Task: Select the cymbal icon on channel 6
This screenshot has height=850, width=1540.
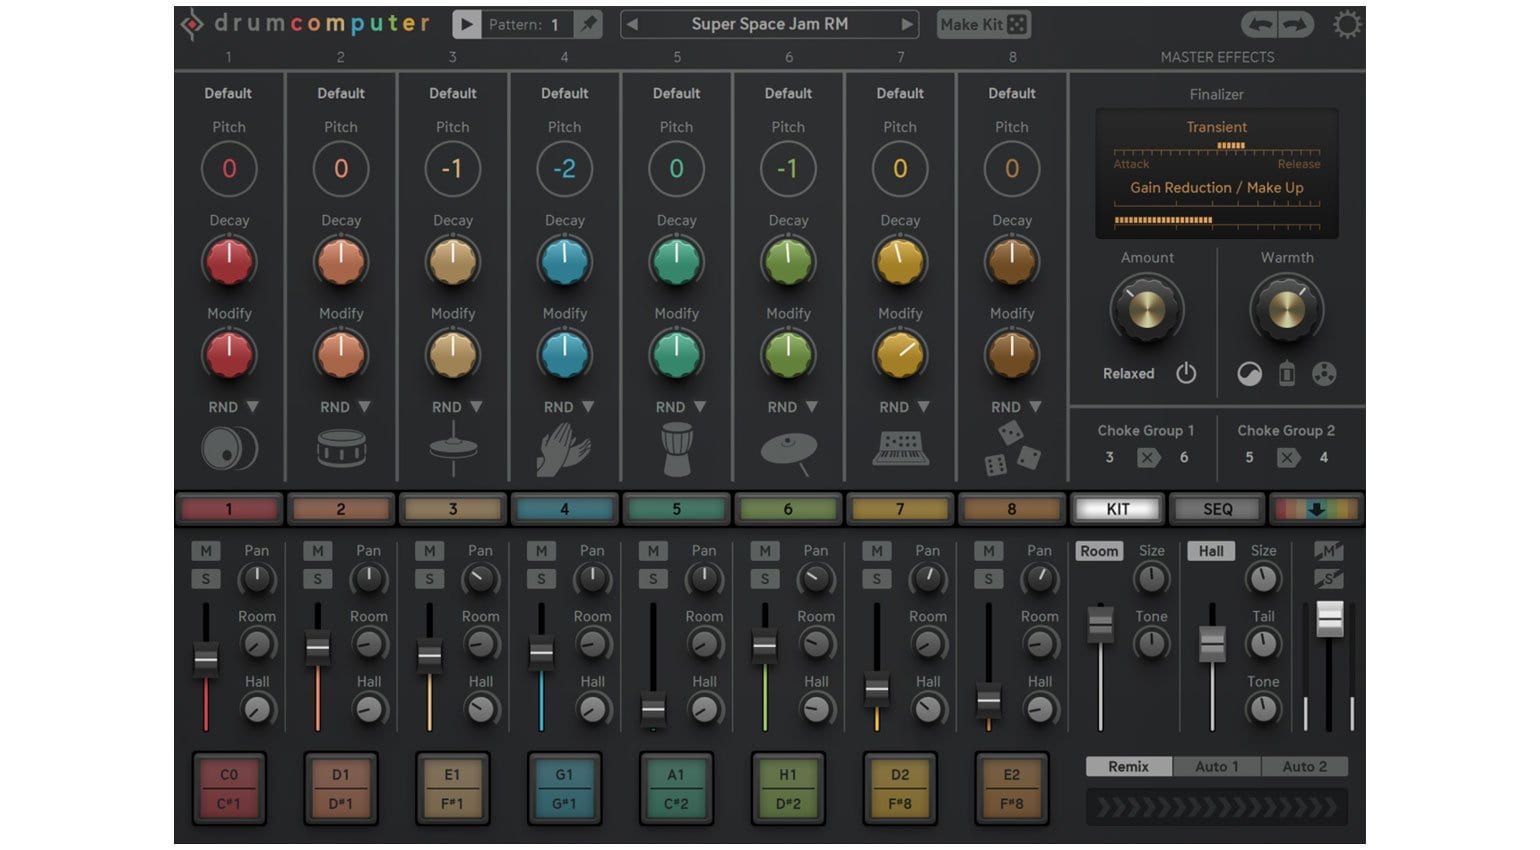Action: point(789,452)
